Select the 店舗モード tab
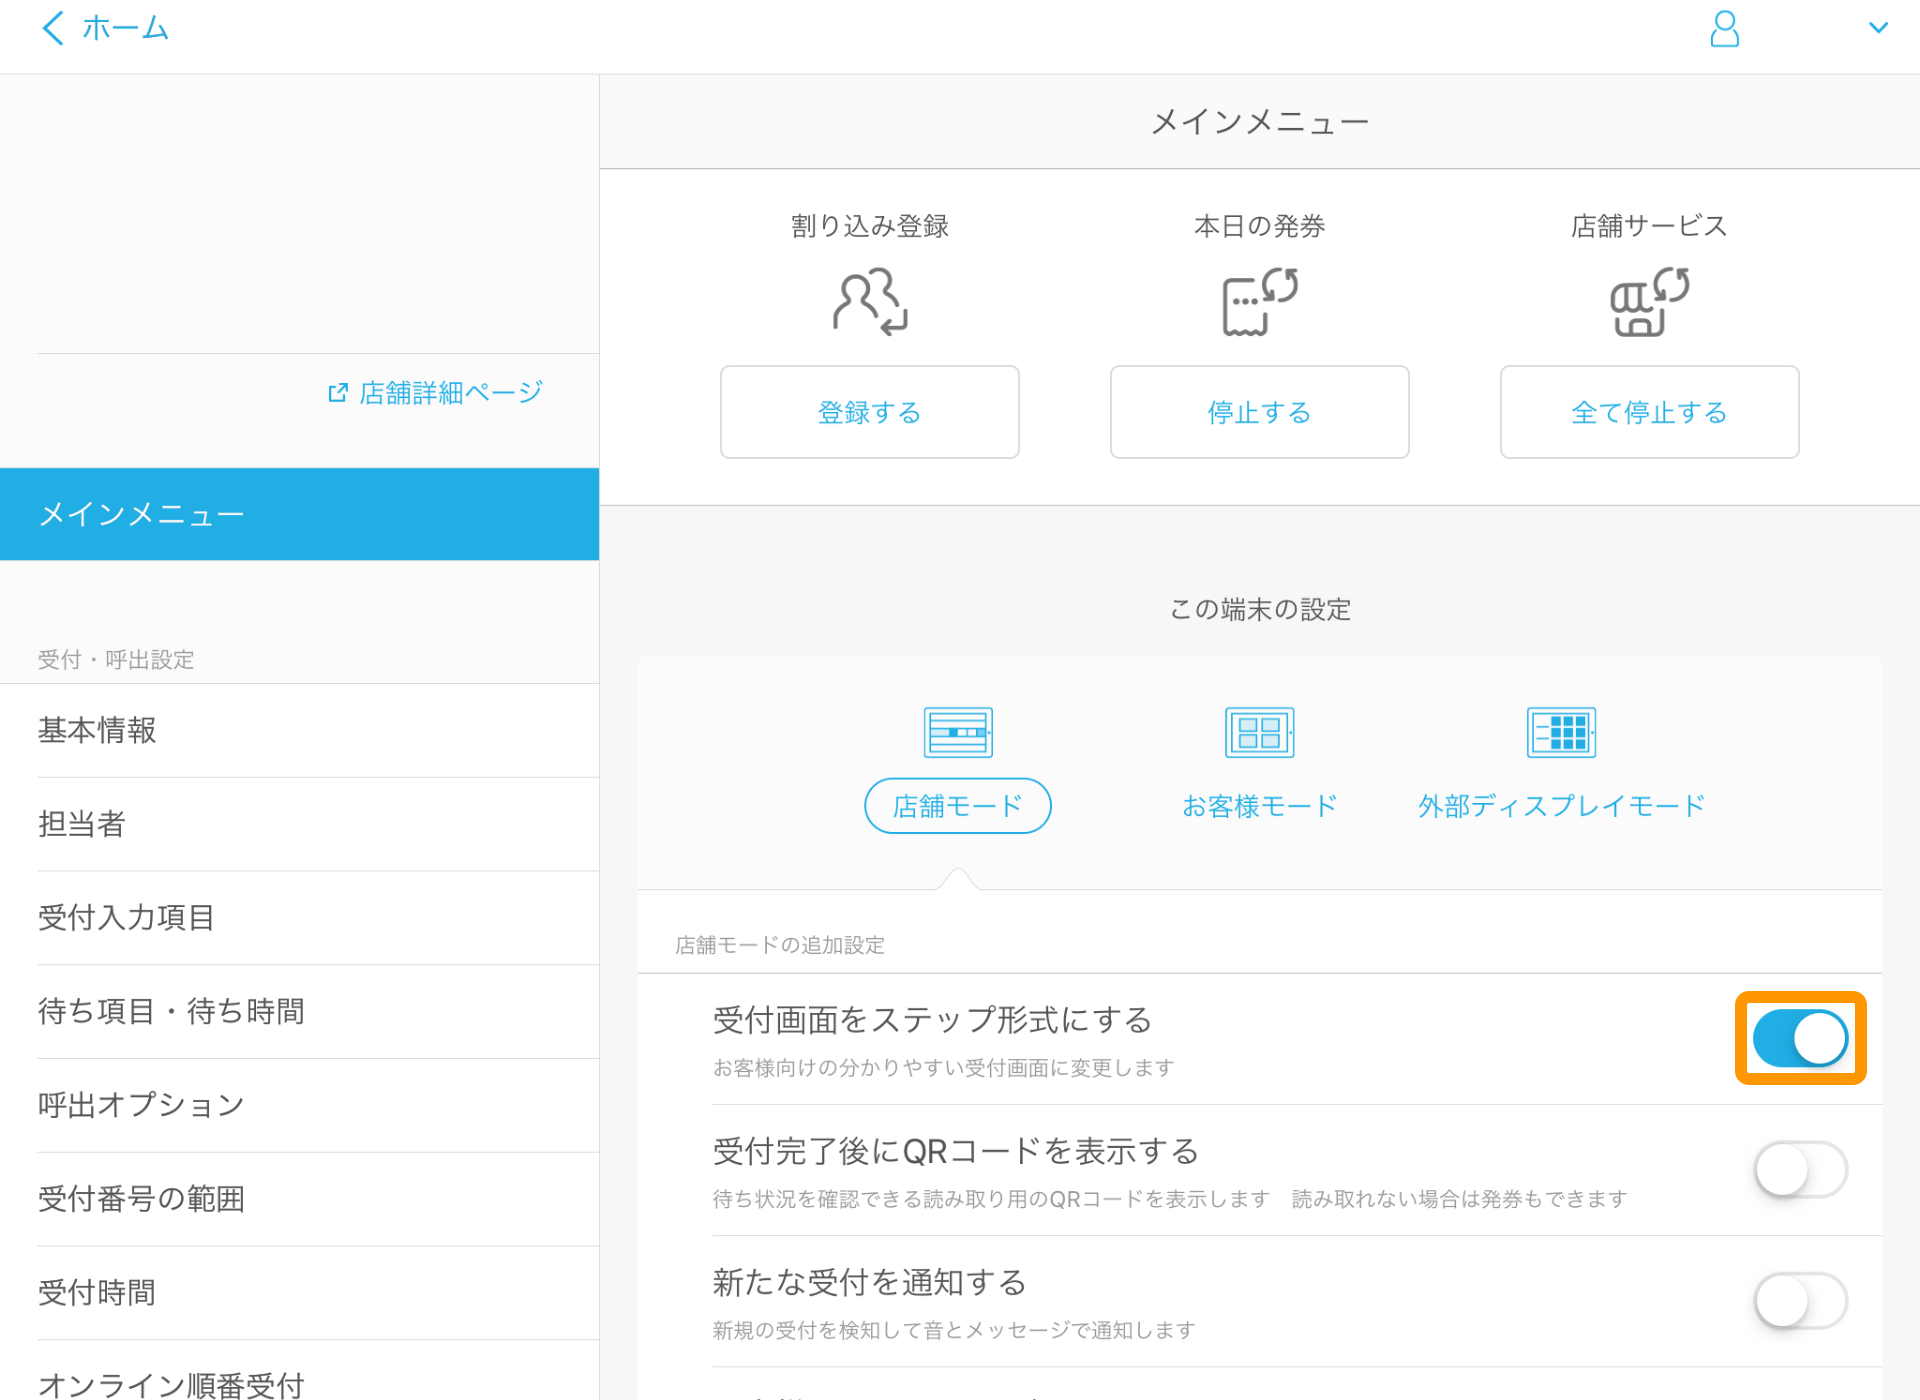 click(958, 806)
